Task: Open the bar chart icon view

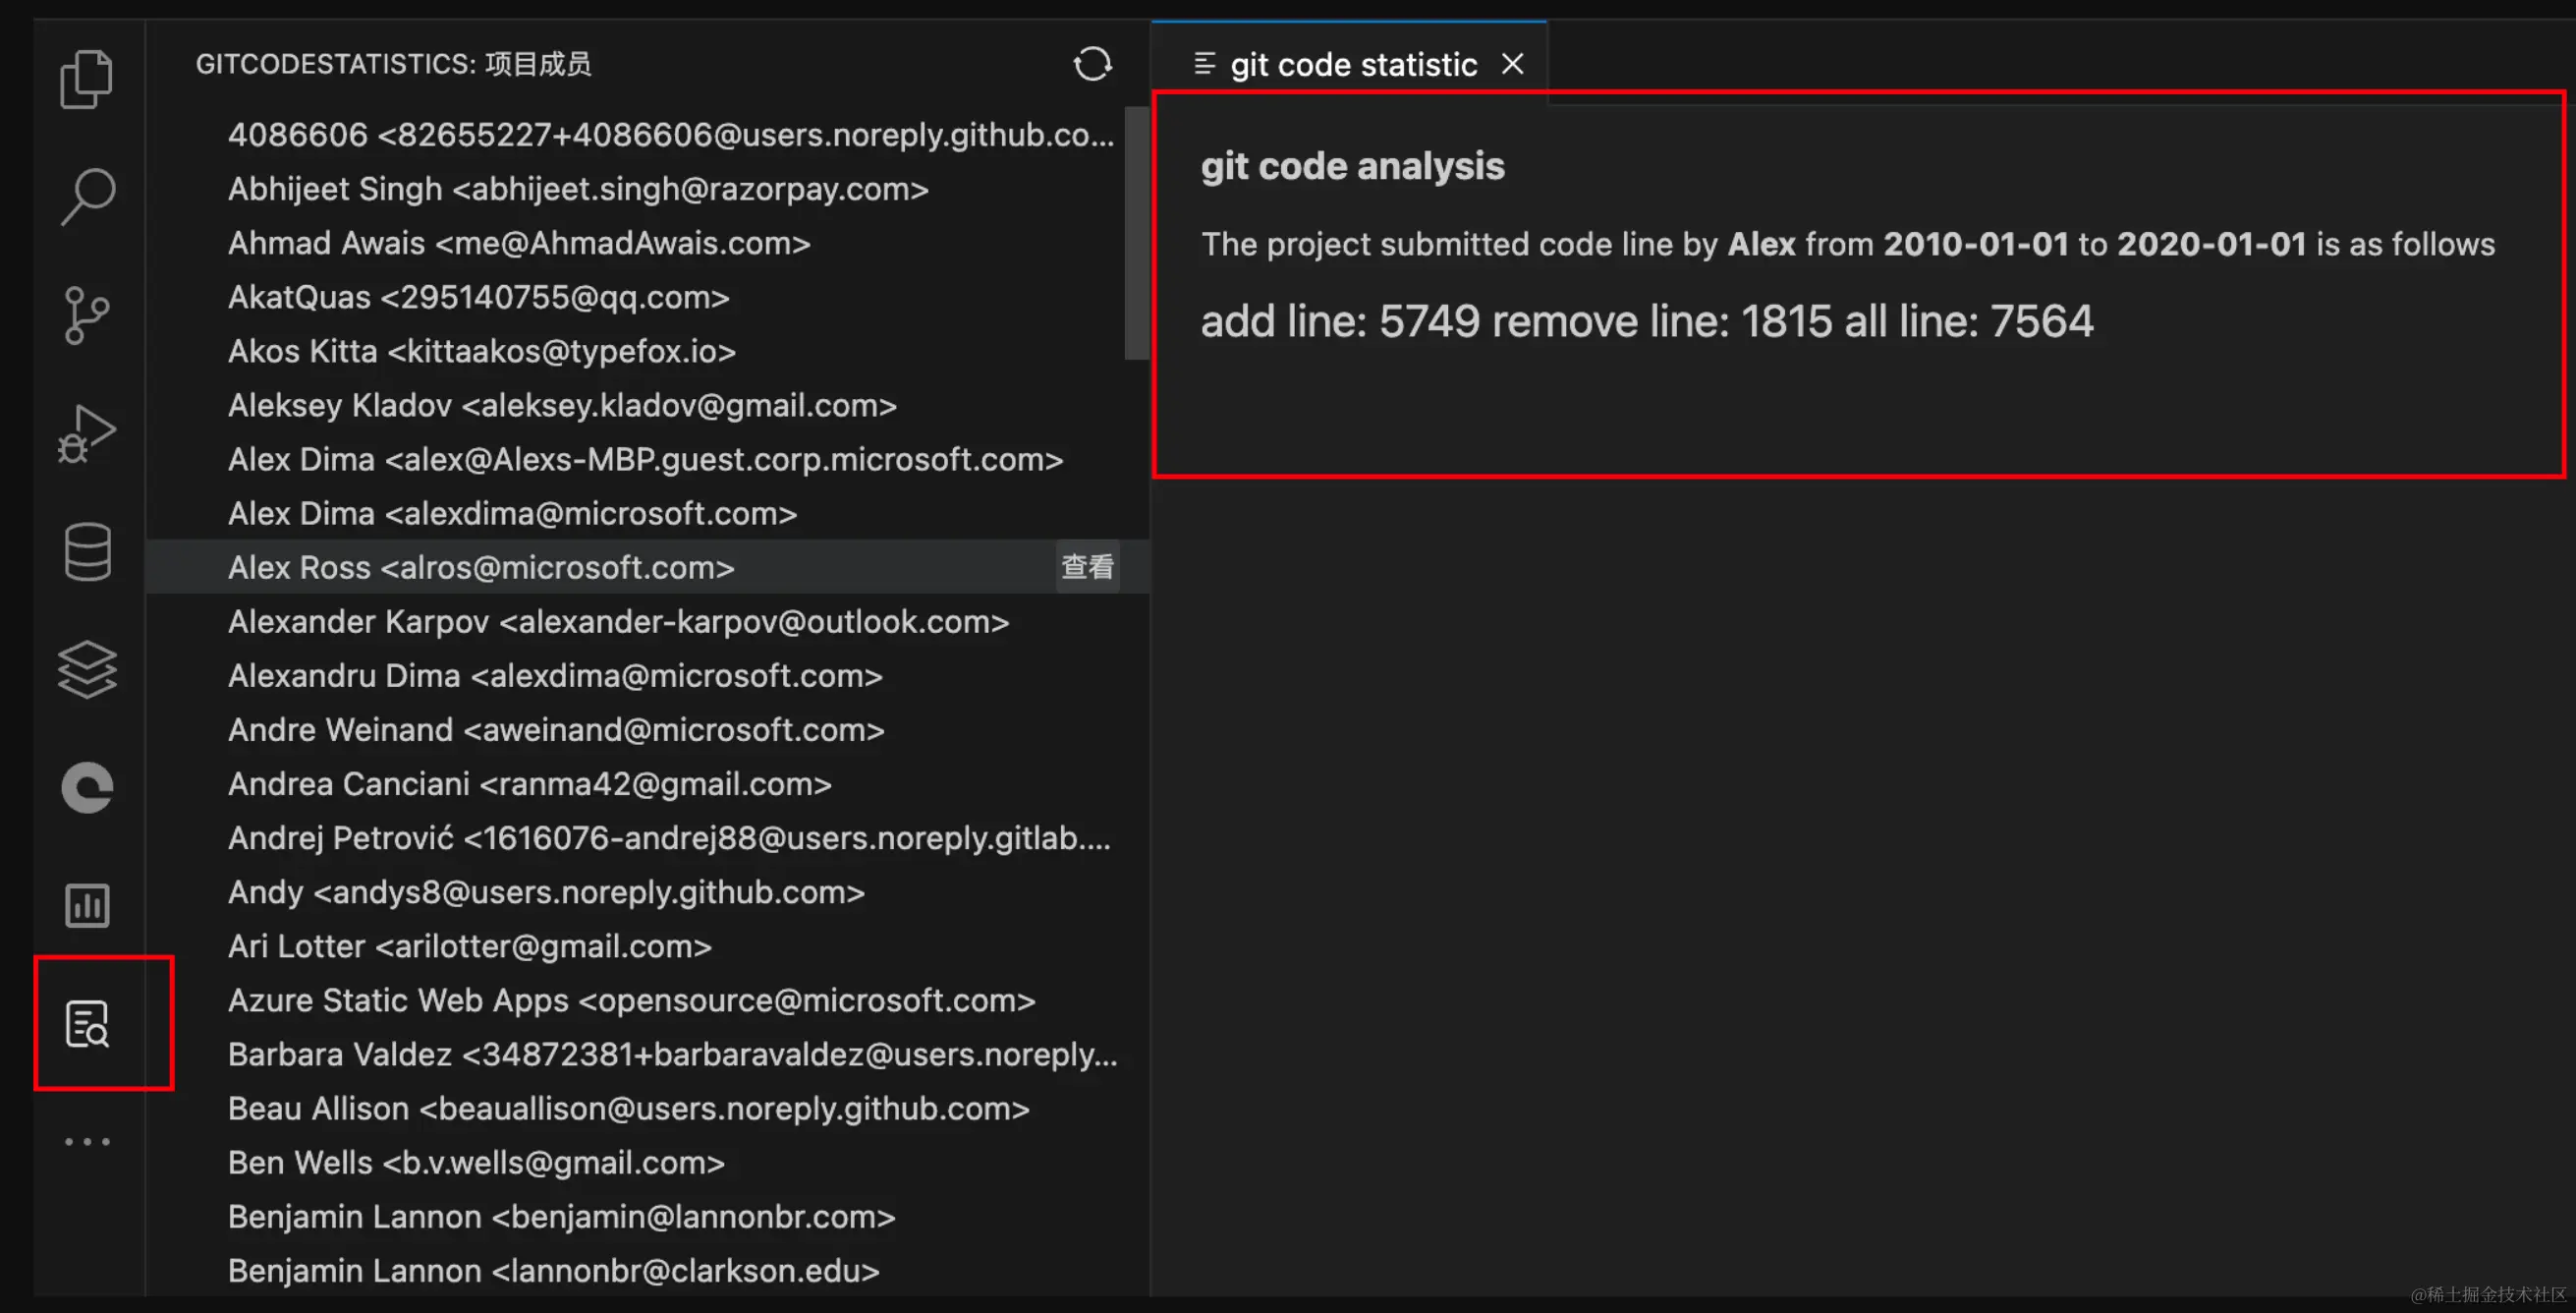Action: (x=87, y=906)
